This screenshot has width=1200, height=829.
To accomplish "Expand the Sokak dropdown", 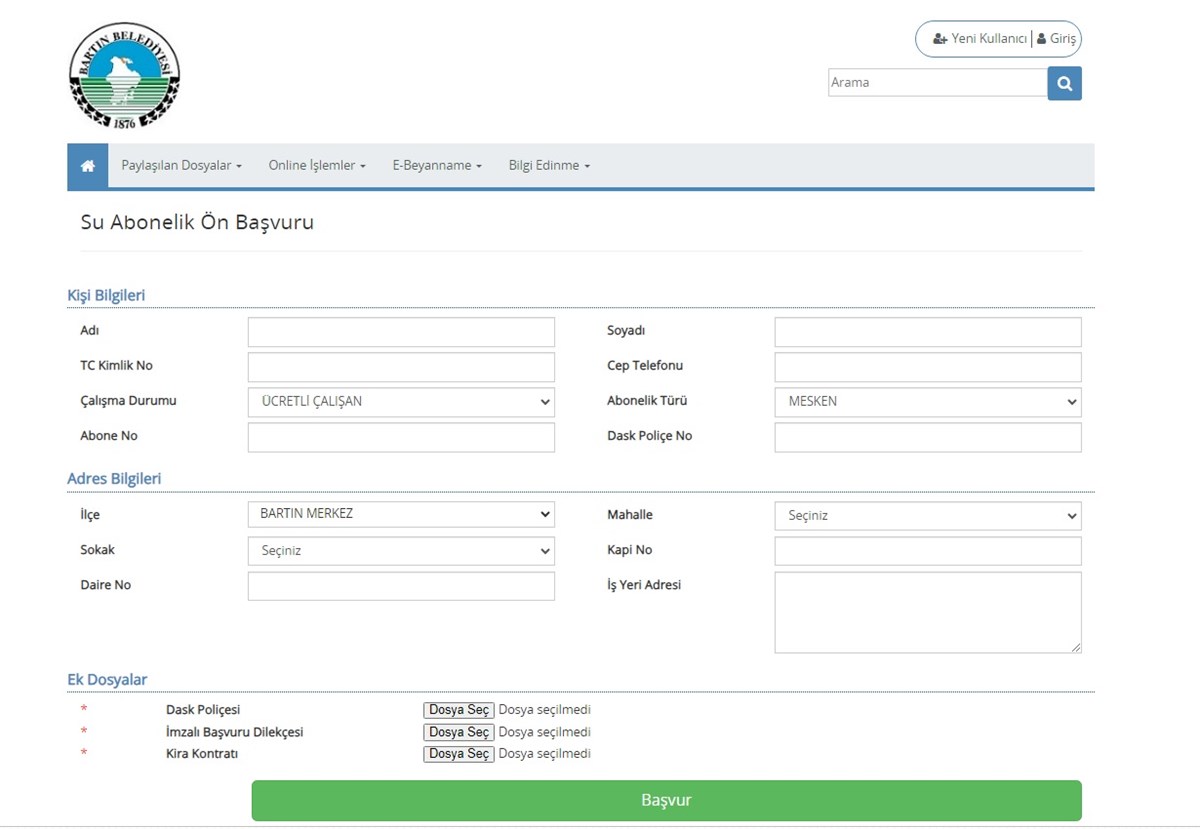I will (401, 551).
